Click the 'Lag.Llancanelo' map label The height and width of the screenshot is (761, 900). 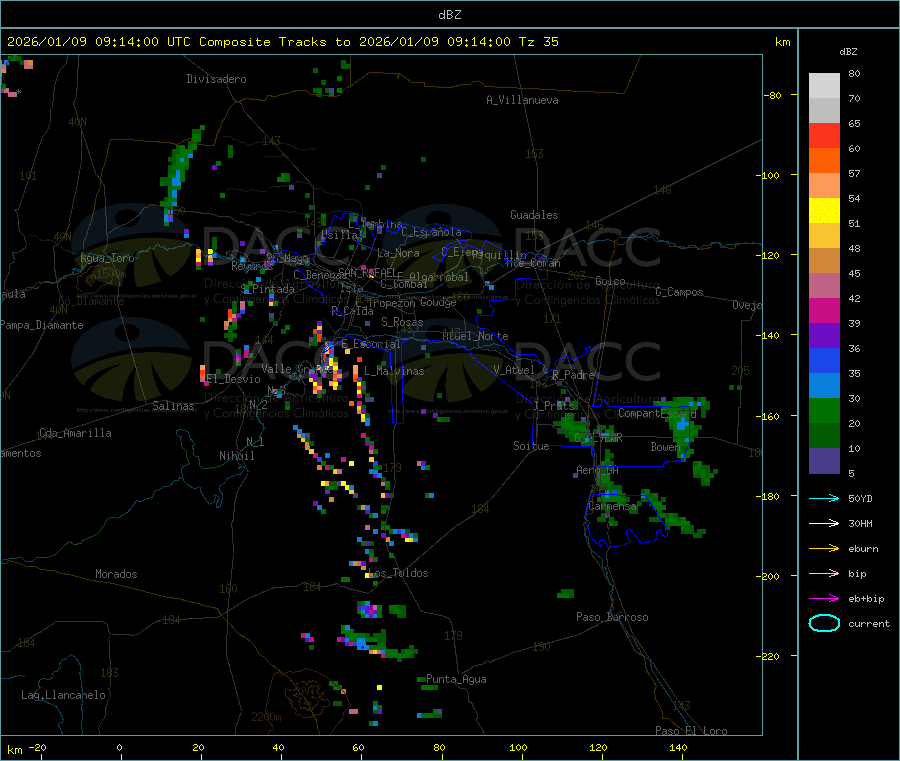(x=63, y=695)
